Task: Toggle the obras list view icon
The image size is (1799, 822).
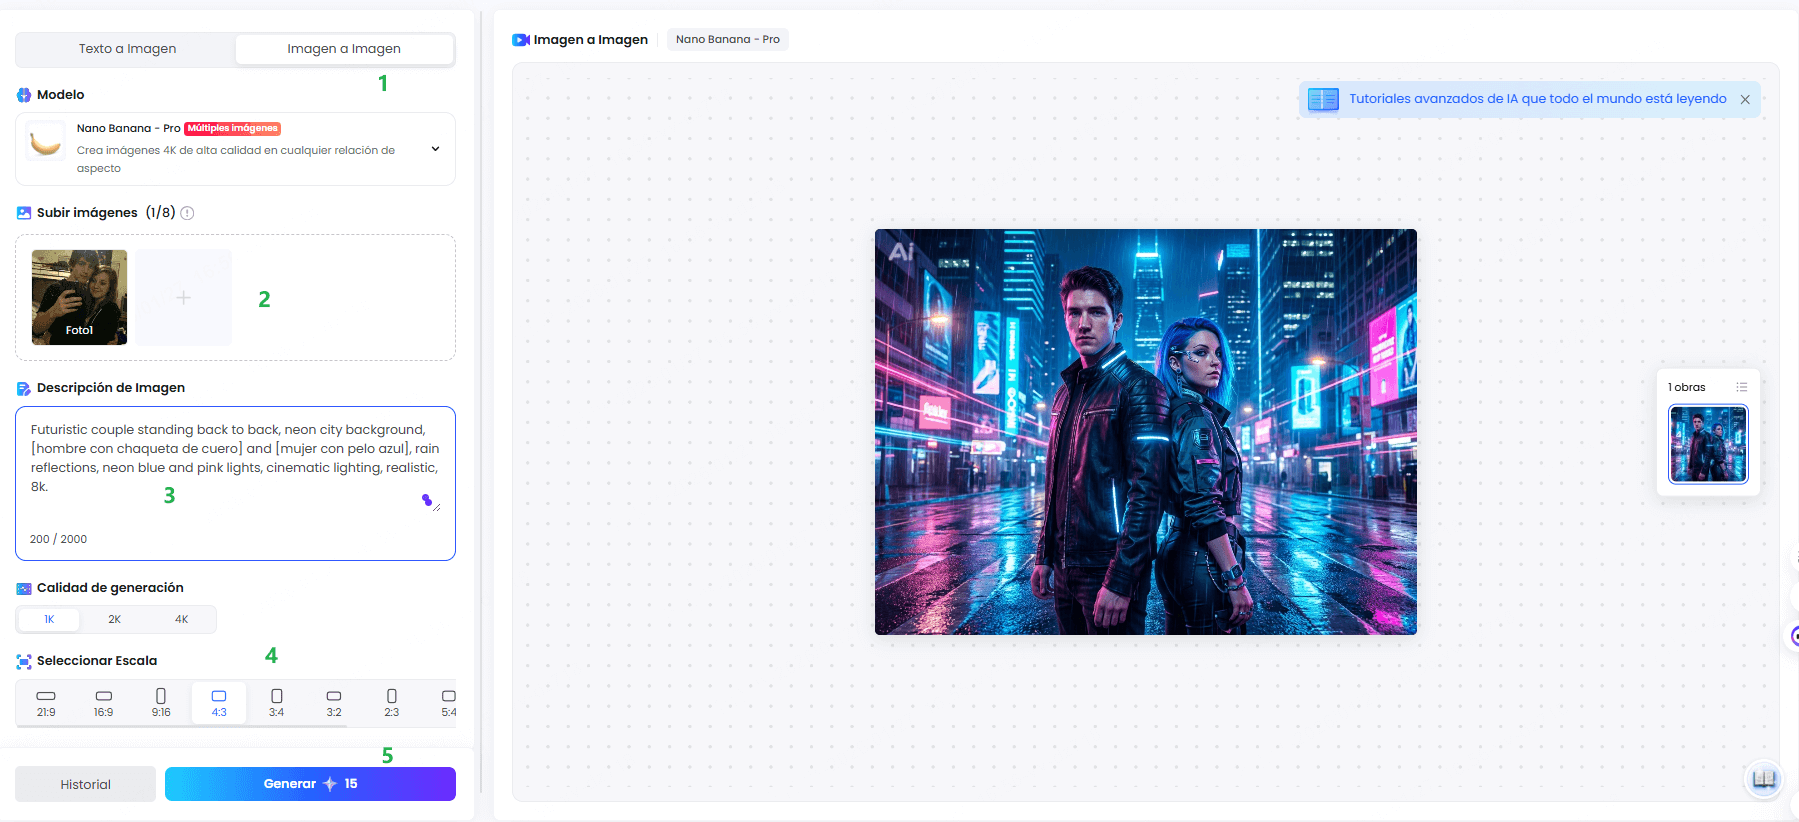Action: pos(1742,387)
